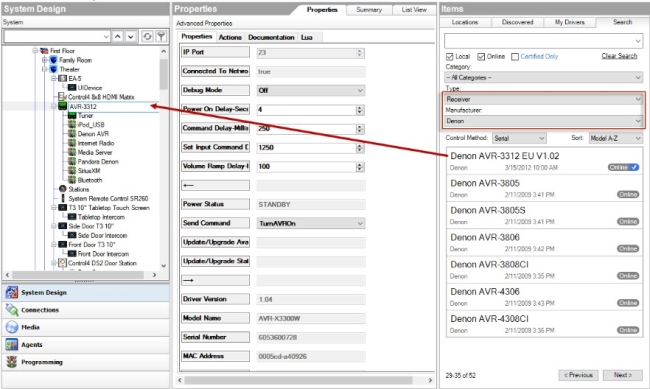Toggle the Local checkbox
Image resolution: width=650 pixels, height=389 pixels.
click(x=449, y=56)
